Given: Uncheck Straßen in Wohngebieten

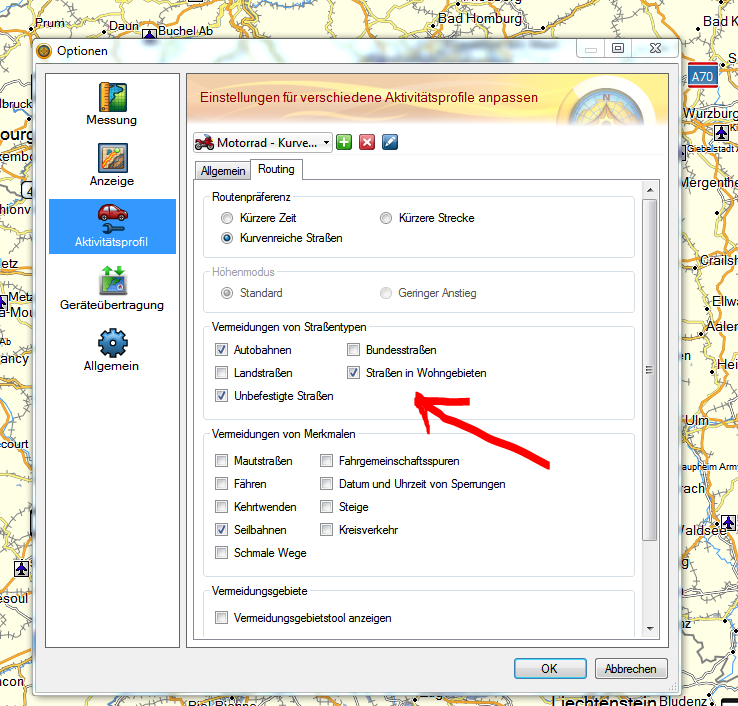Looking at the screenshot, I should tap(353, 373).
